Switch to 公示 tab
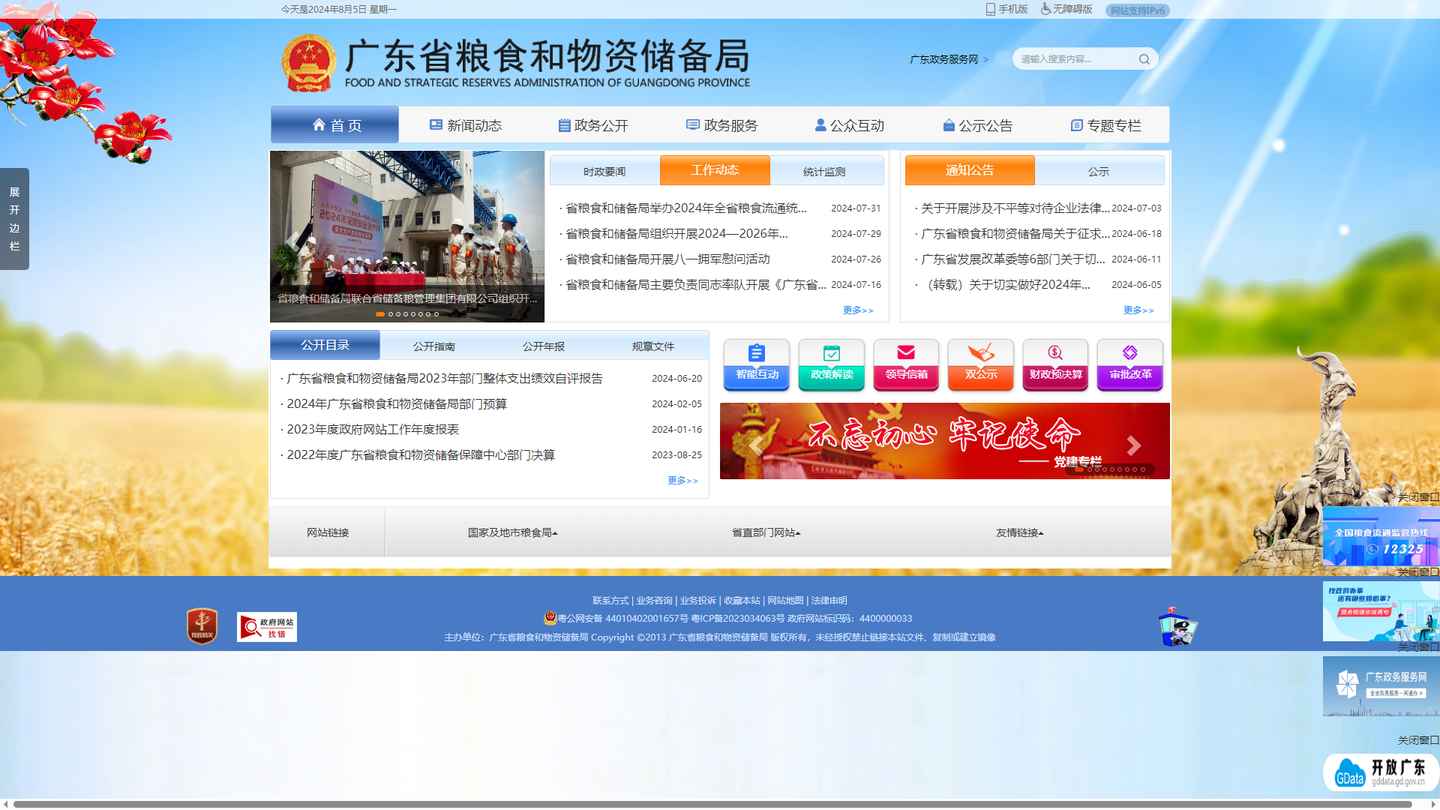This screenshot has height=810, width=1440. [1099, 171]
